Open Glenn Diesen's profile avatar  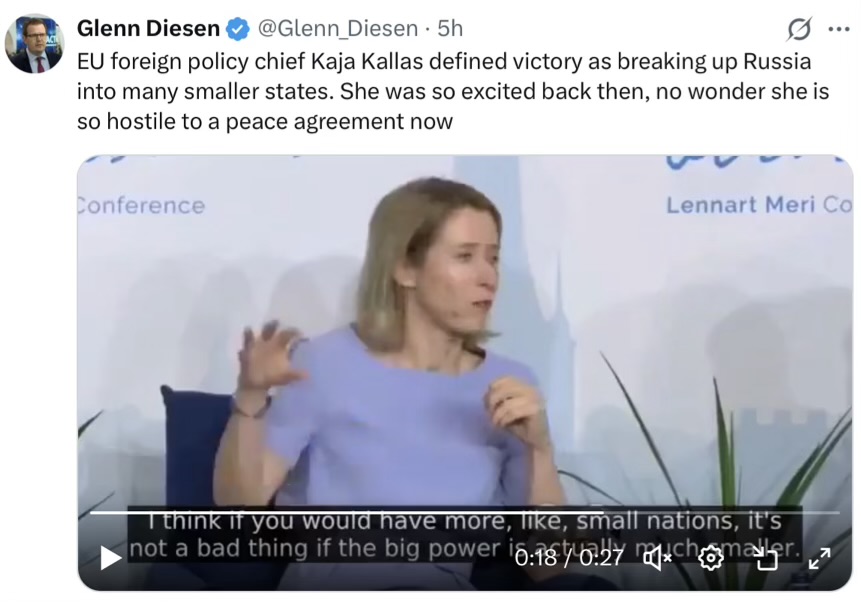pos(35,44)
